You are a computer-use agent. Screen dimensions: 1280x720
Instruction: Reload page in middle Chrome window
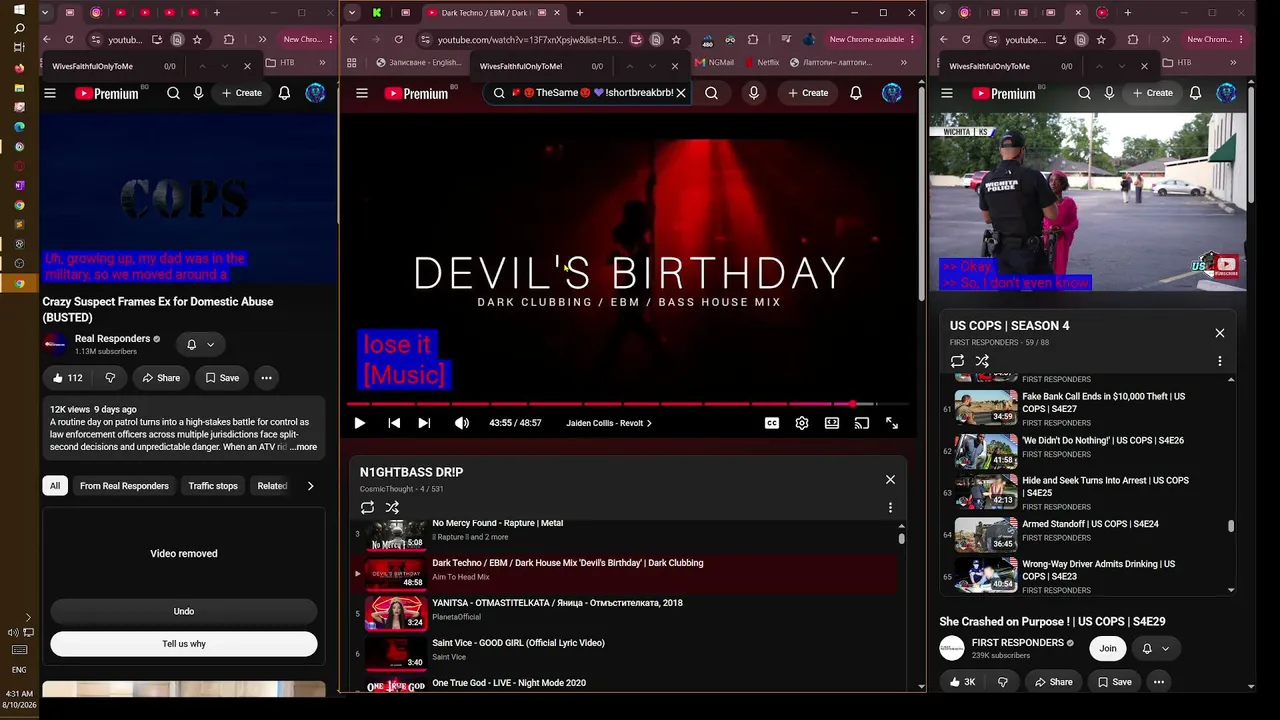coord(398,40)
